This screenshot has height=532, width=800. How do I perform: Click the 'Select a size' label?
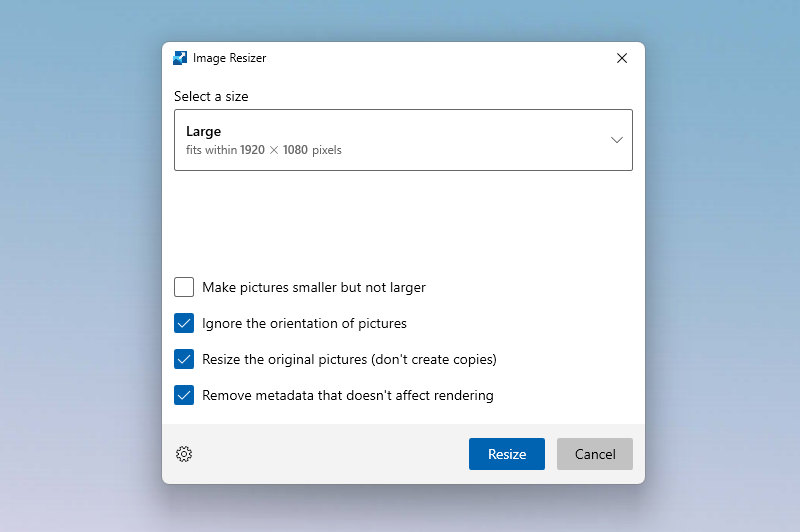coord(211,97)
